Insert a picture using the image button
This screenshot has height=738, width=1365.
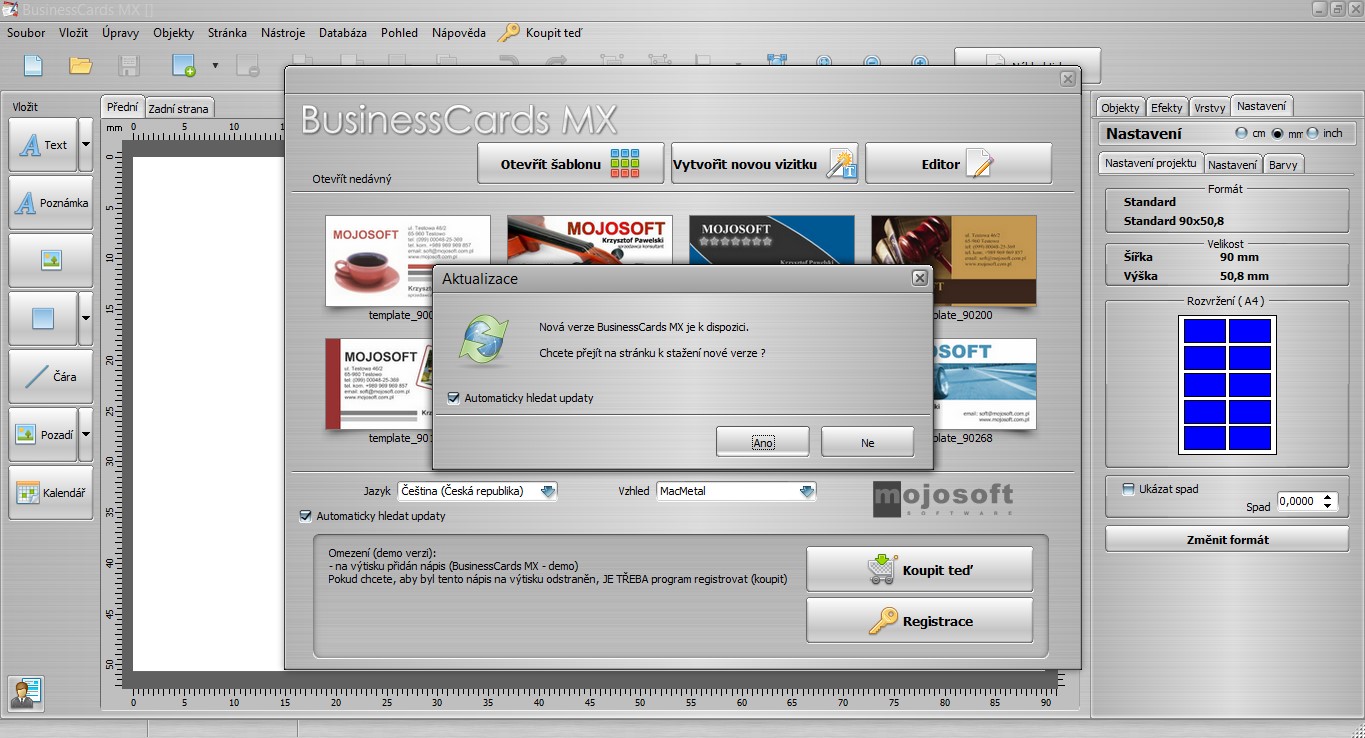pos(51,261)
